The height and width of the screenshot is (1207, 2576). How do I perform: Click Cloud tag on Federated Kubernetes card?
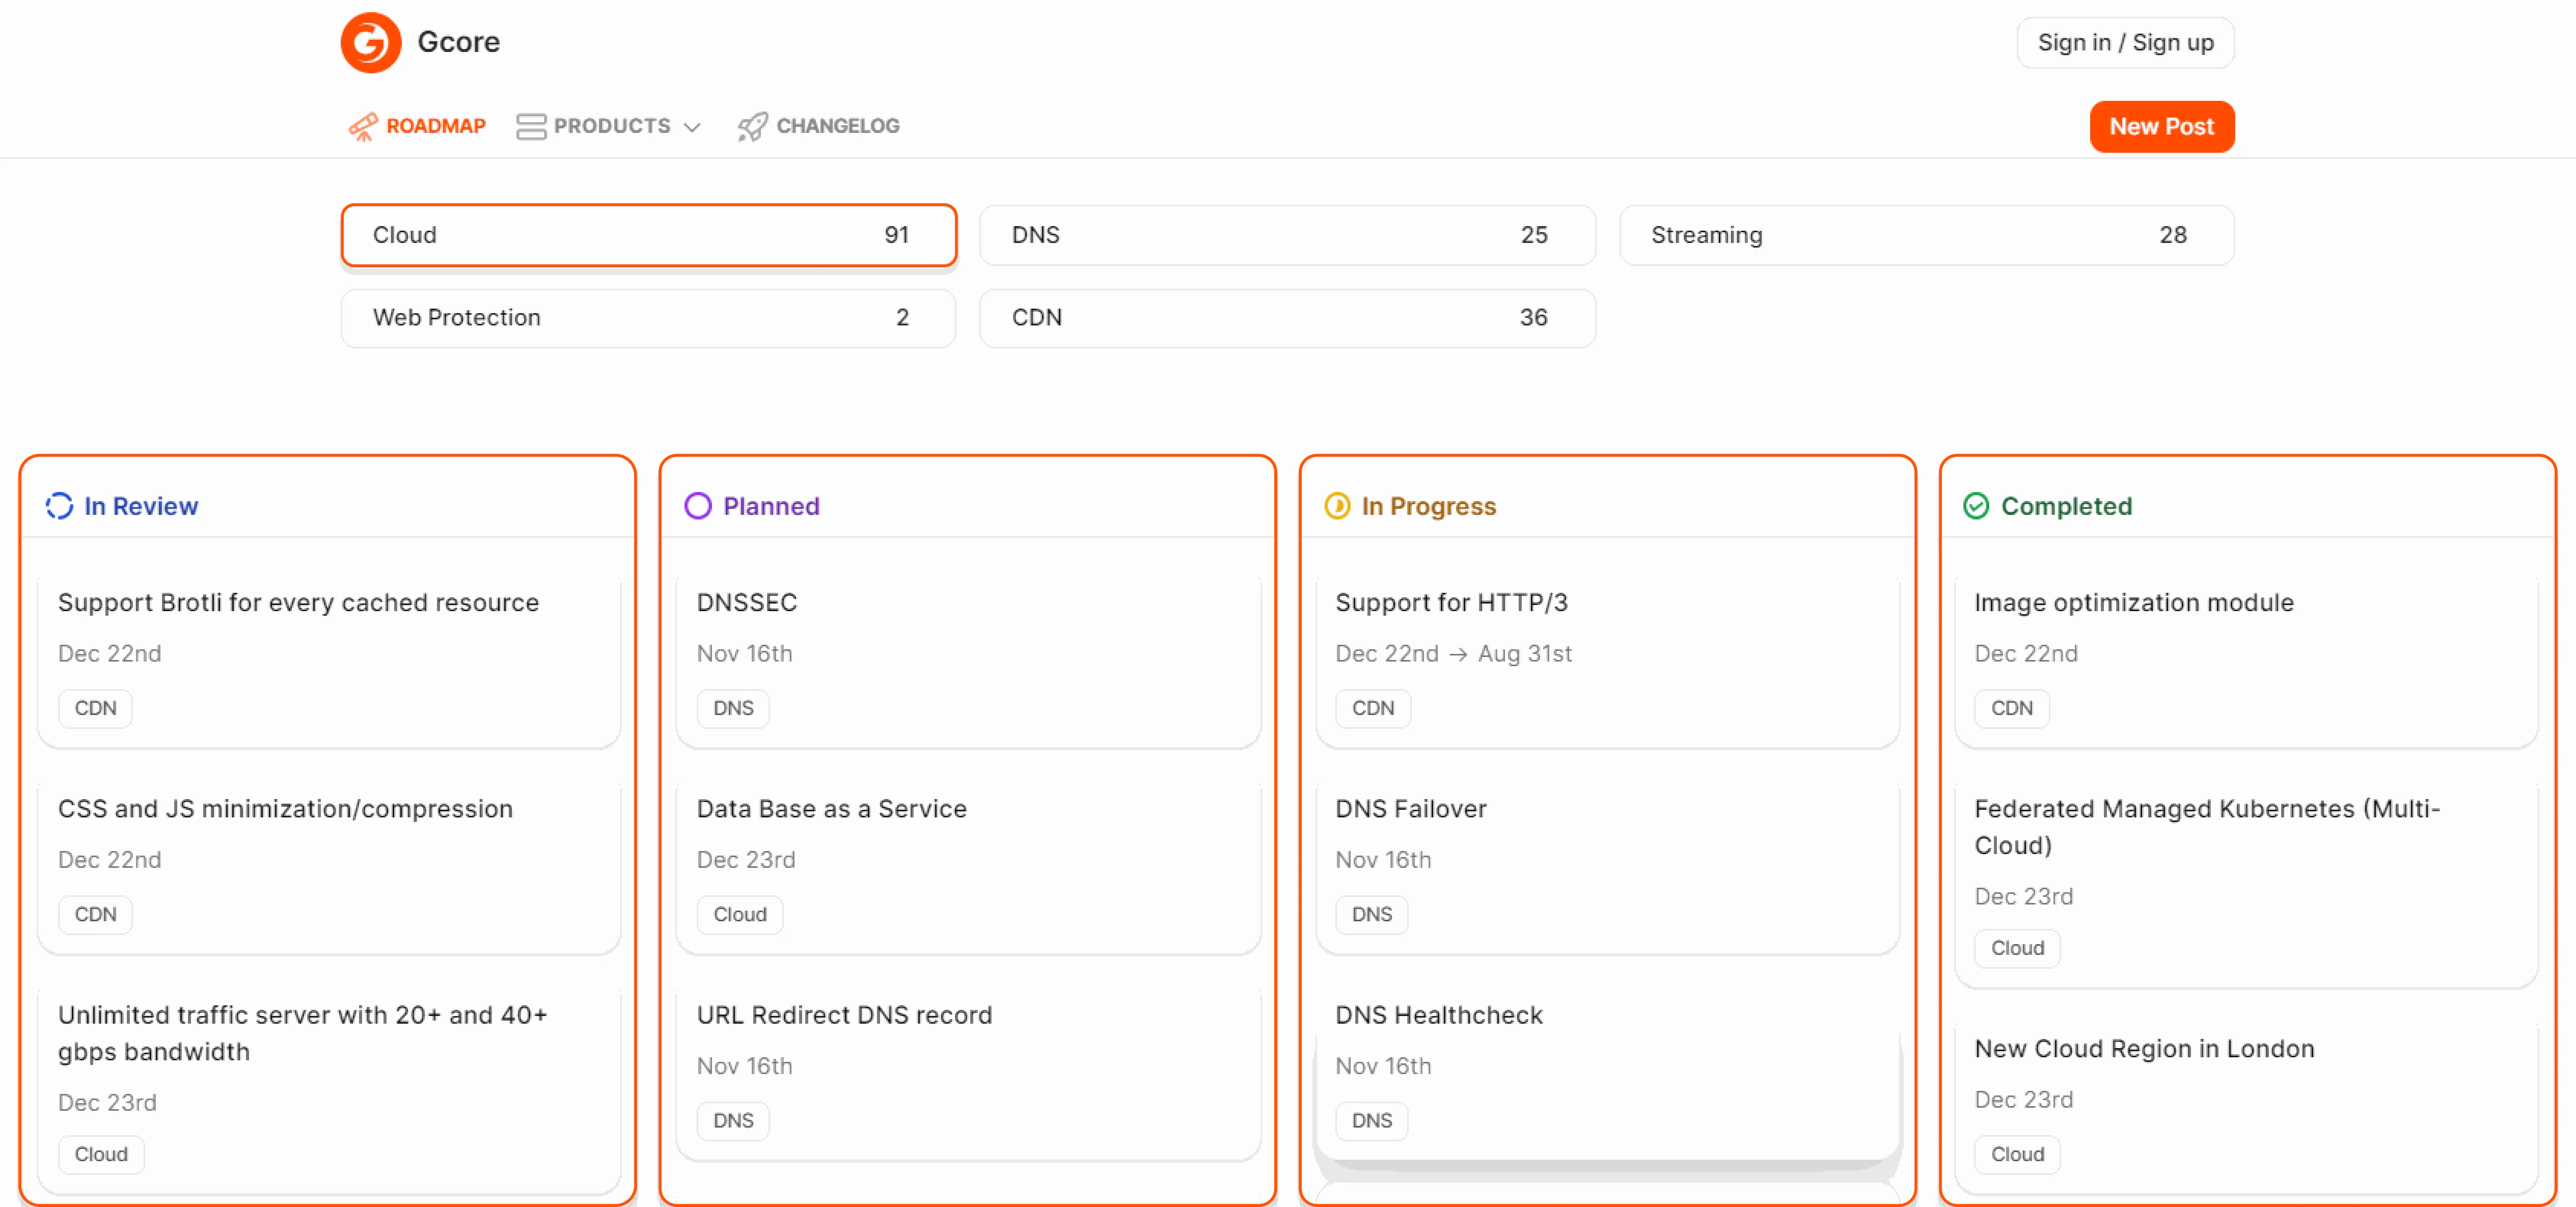(2018, 948)
